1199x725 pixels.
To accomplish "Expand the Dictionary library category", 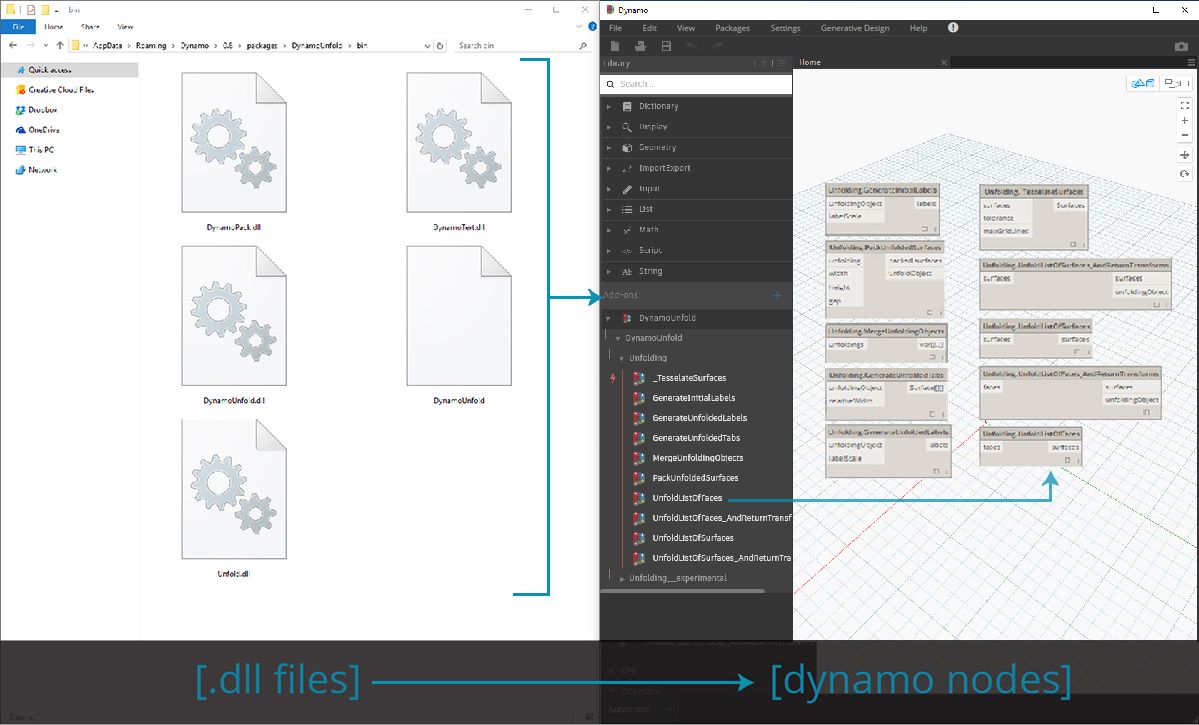I will tap(609, 106).
